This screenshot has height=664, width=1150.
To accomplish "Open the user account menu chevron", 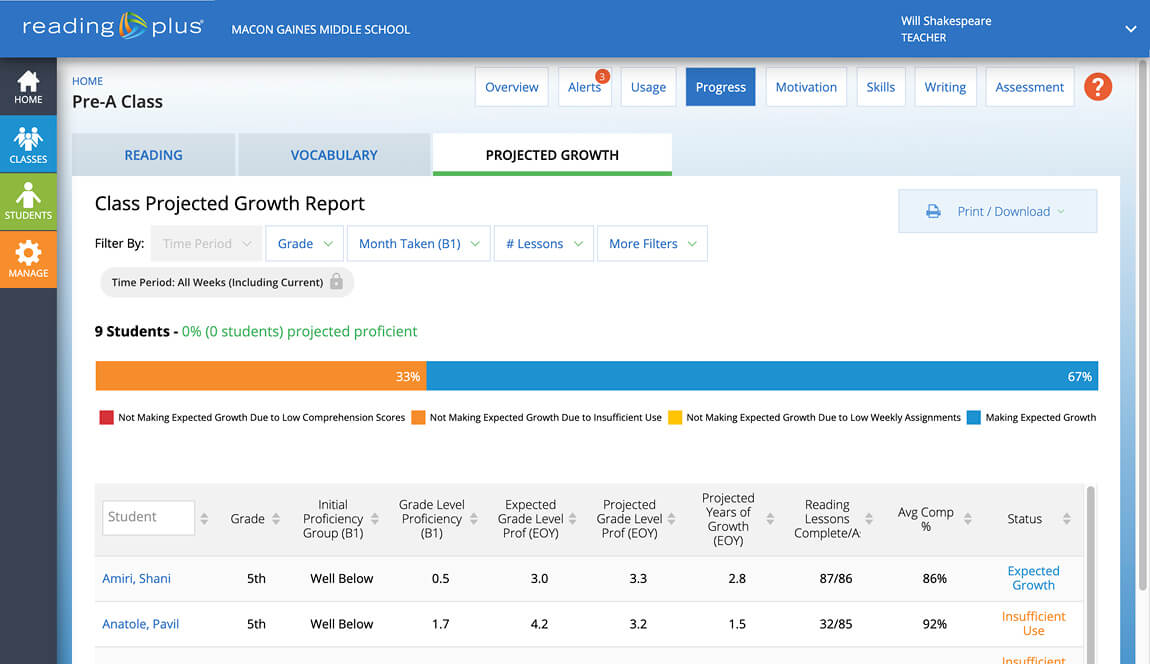I will click(1131, 29).
